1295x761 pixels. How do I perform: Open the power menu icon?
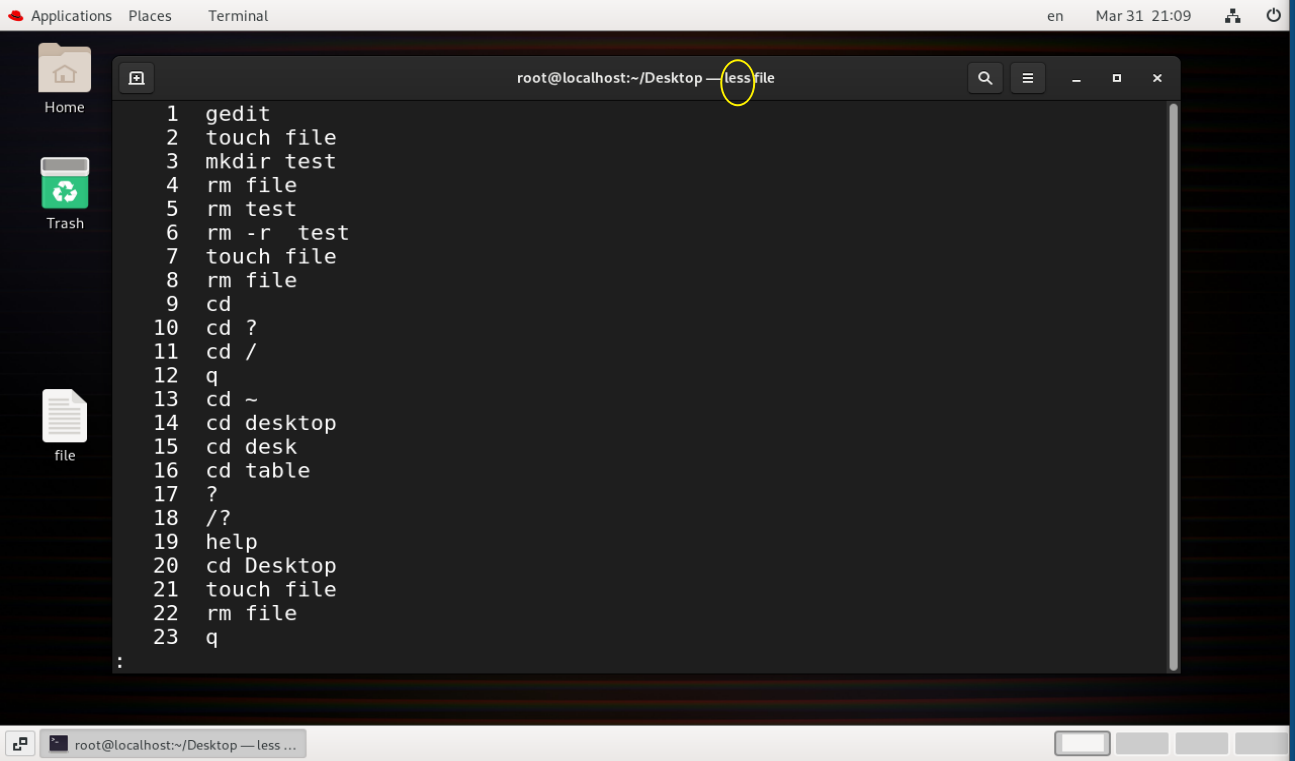pos(1273,16)
